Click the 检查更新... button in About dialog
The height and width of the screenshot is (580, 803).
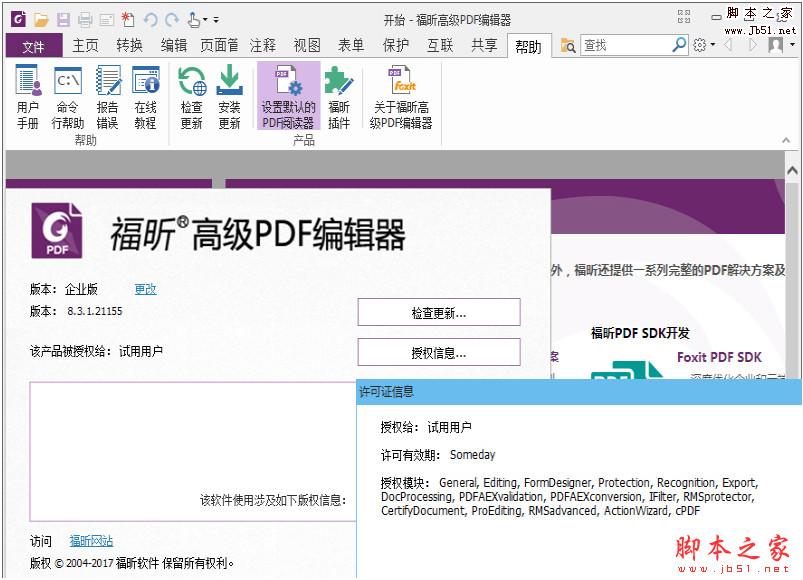[x=439, y=312]
